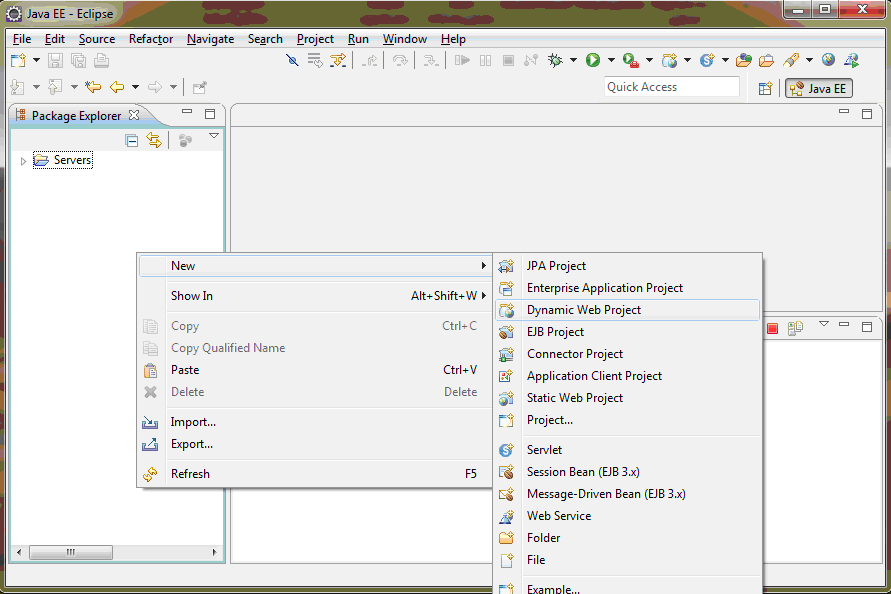
Task: Click the Package Explorer horizontal scrollbar thumb
Action: (x=71, y=552)
